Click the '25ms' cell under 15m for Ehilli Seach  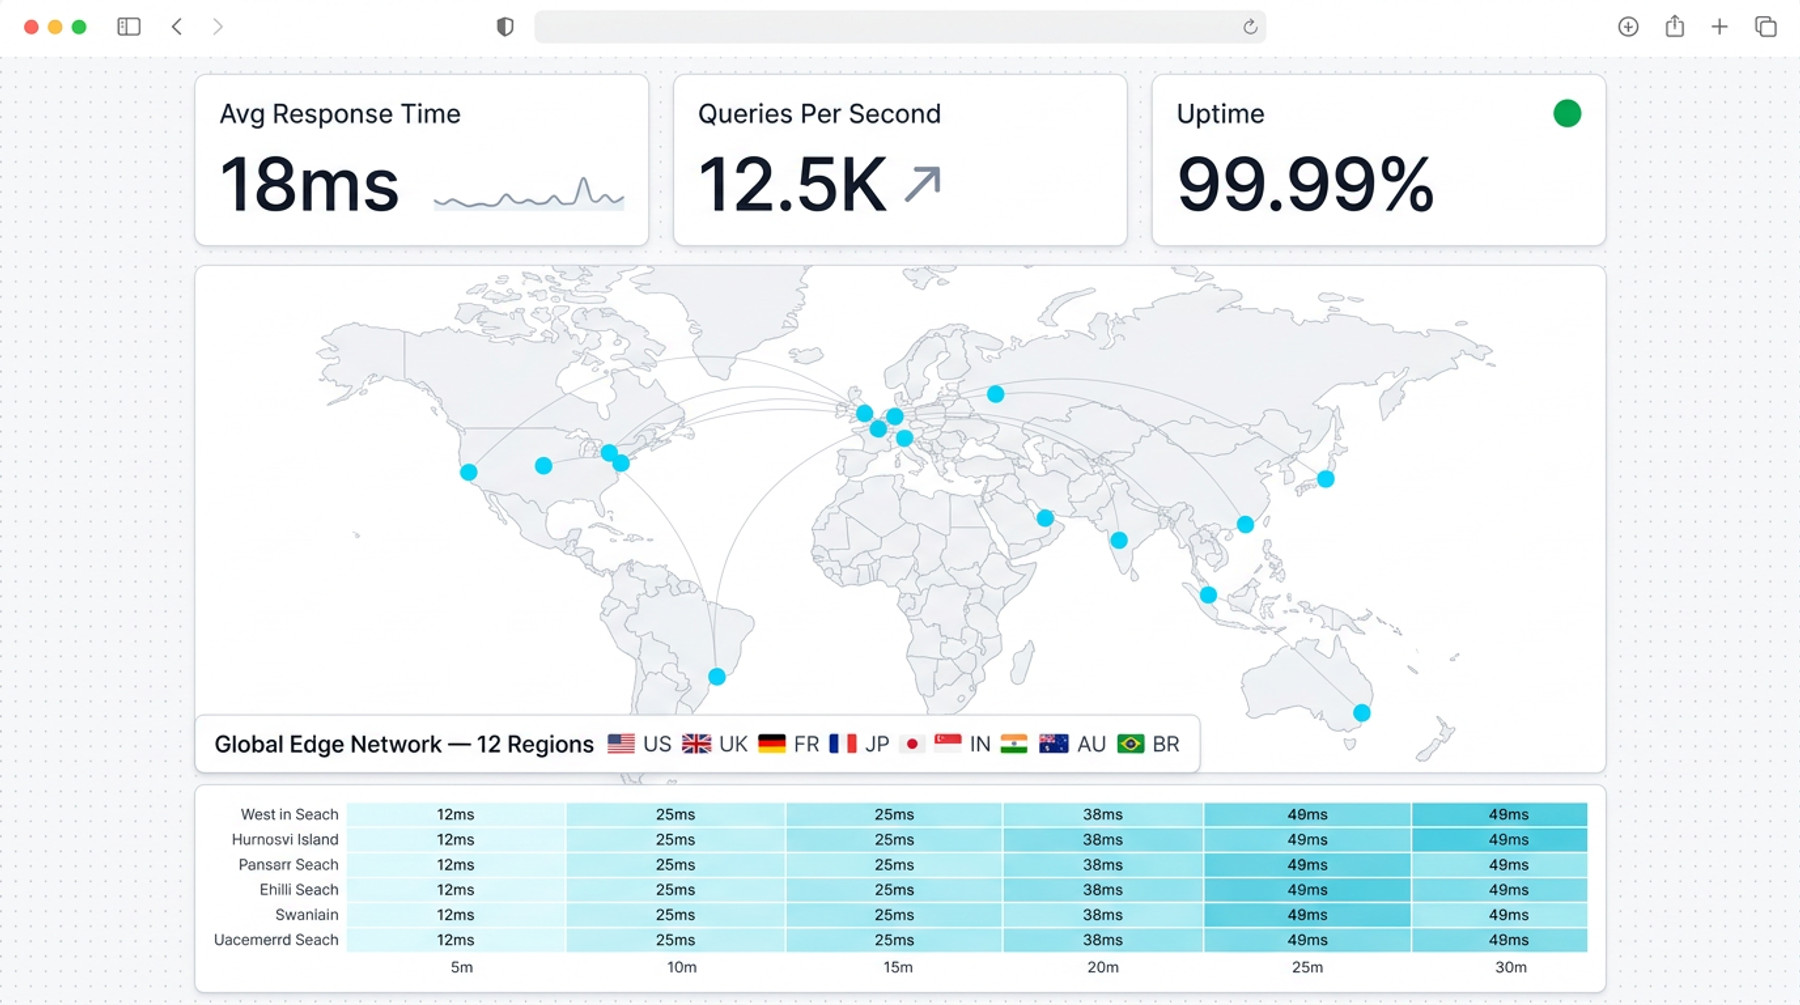coord(894,890)
